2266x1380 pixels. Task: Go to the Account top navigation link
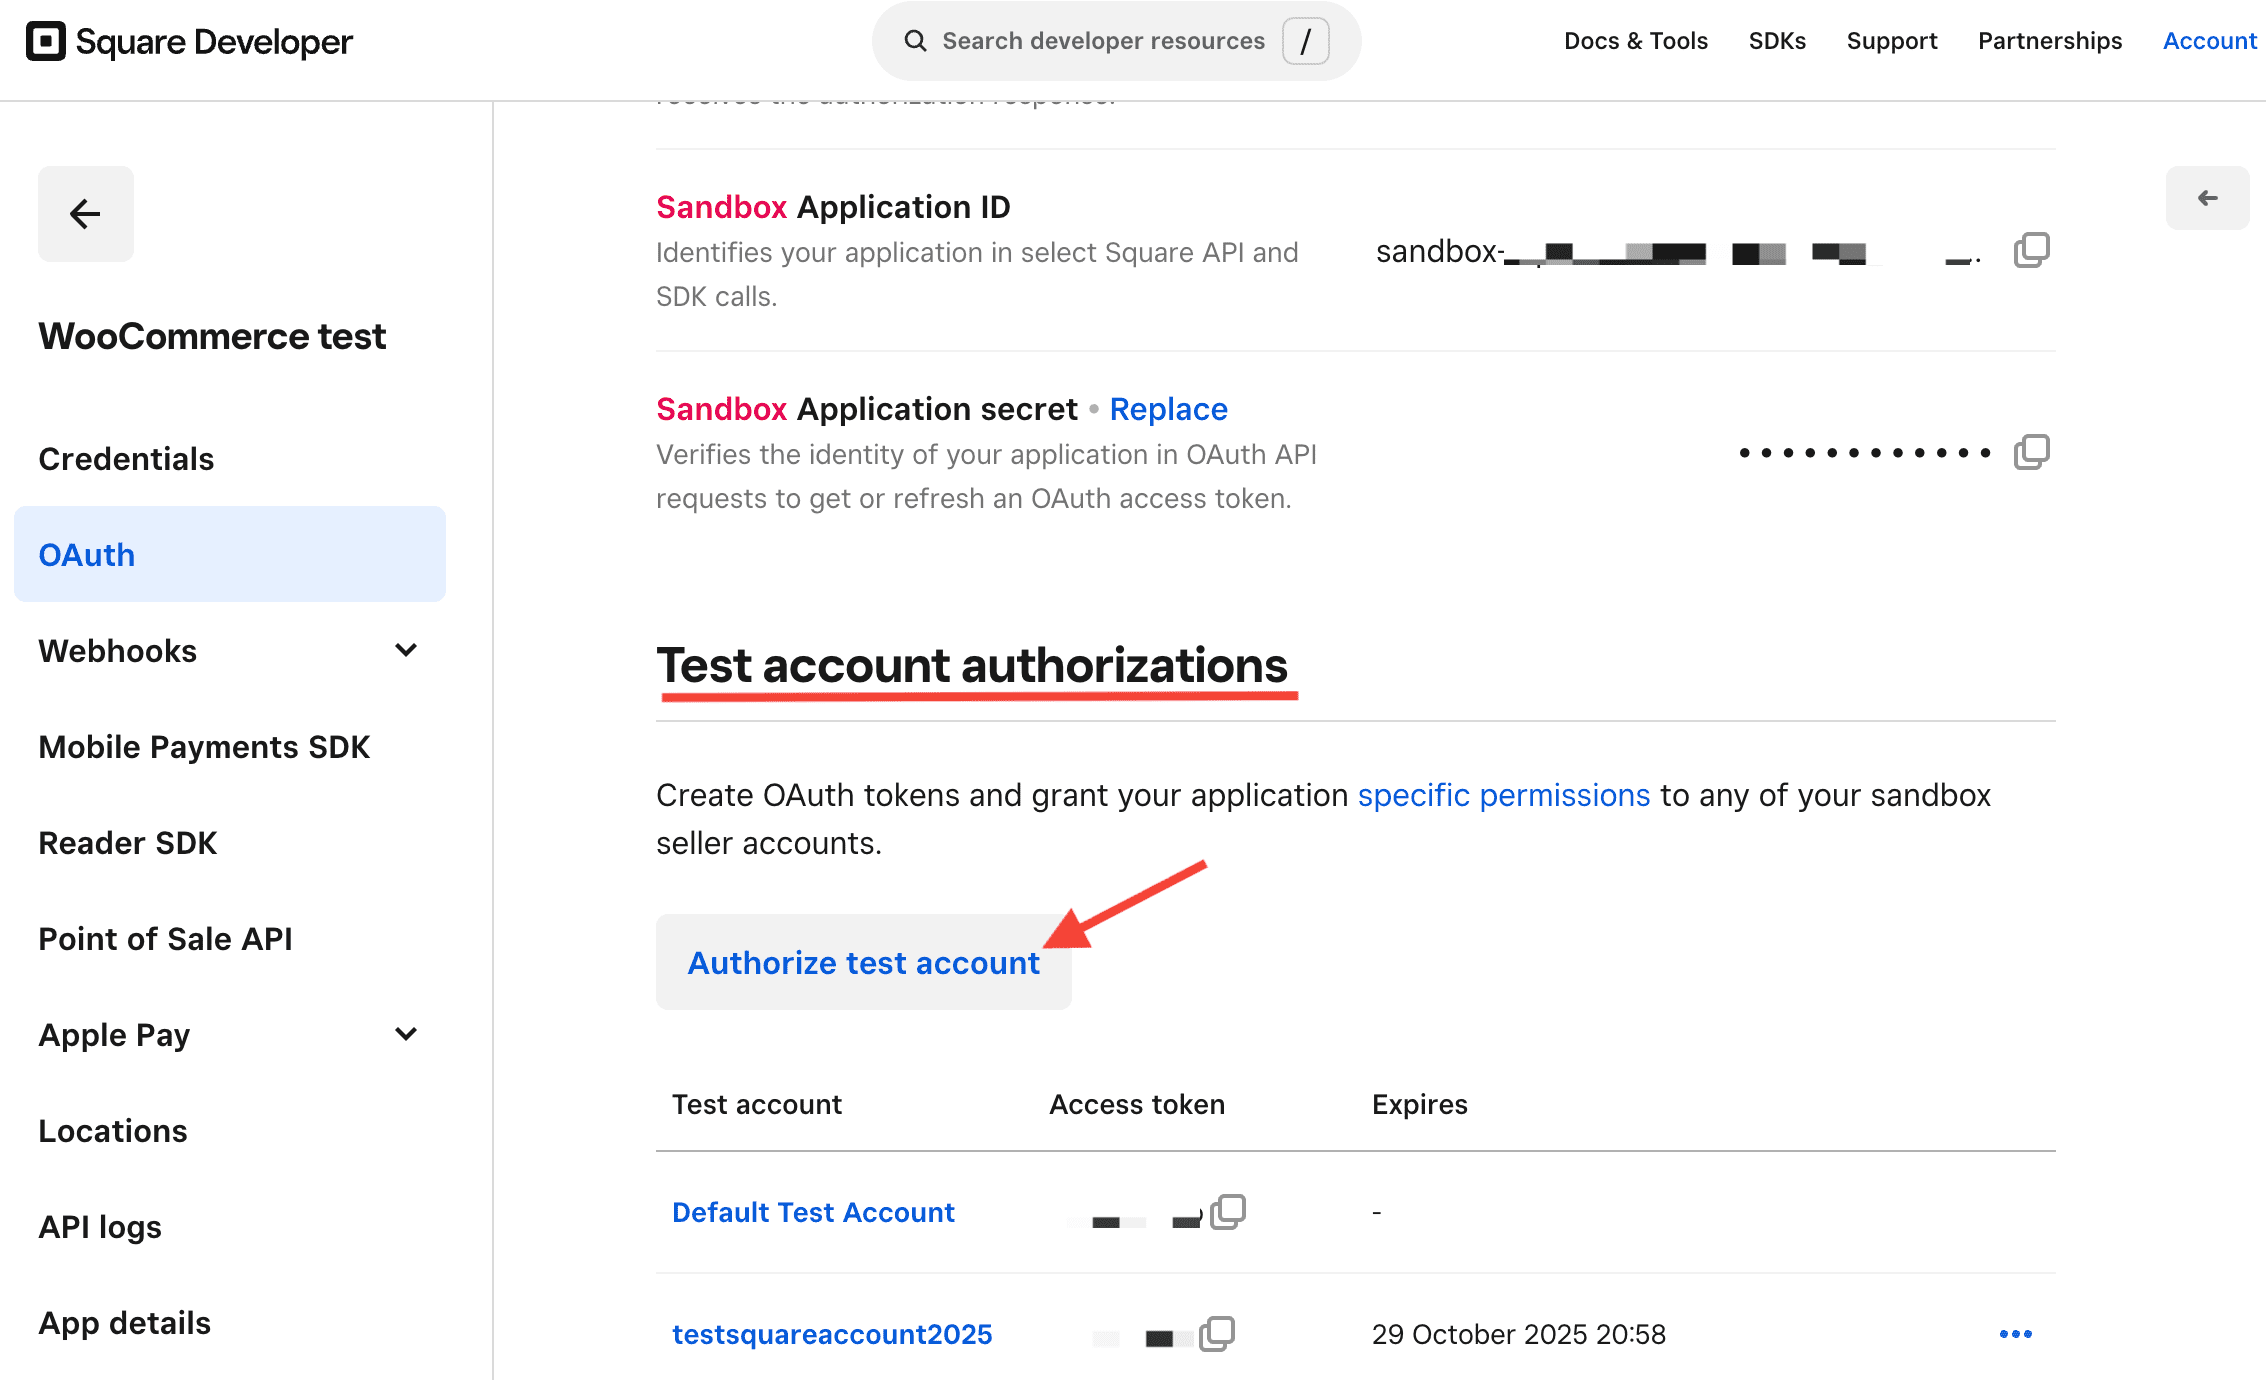2209,41
